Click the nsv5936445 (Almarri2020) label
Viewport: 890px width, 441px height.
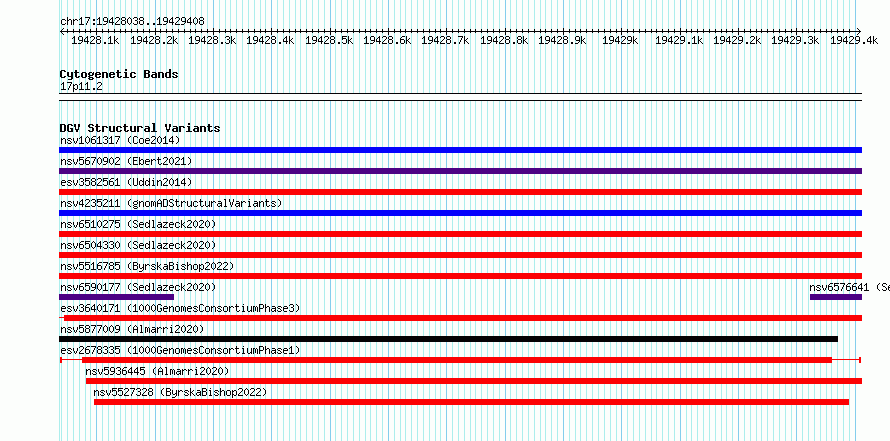(x=157, y=371)
